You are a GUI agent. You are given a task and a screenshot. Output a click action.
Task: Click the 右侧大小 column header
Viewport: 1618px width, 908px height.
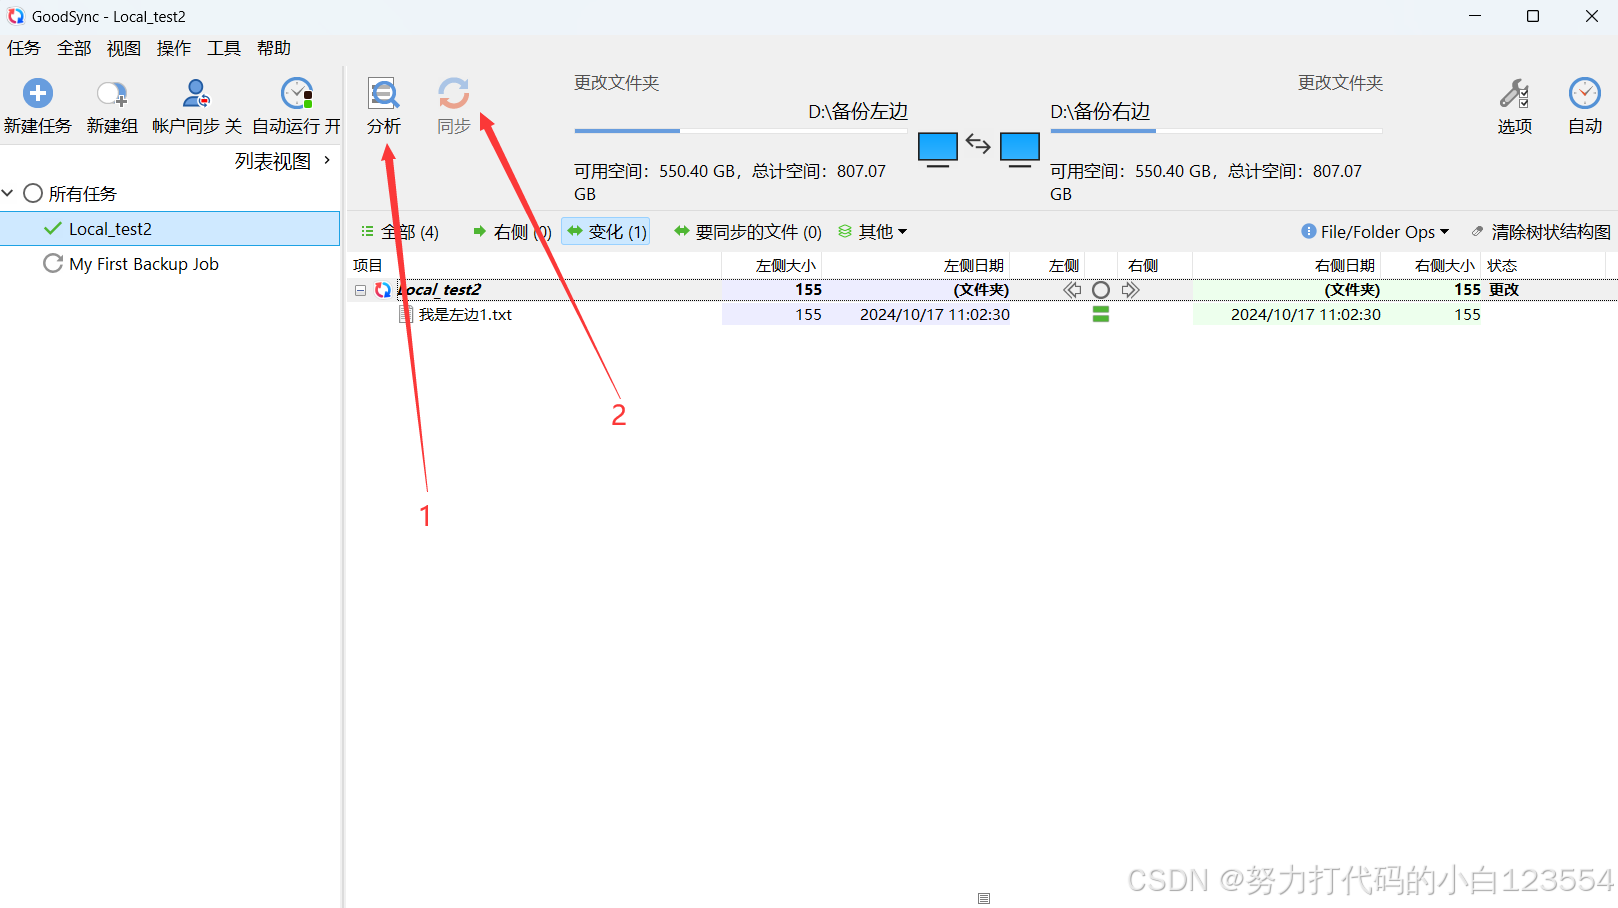[x=1445, y=265]
